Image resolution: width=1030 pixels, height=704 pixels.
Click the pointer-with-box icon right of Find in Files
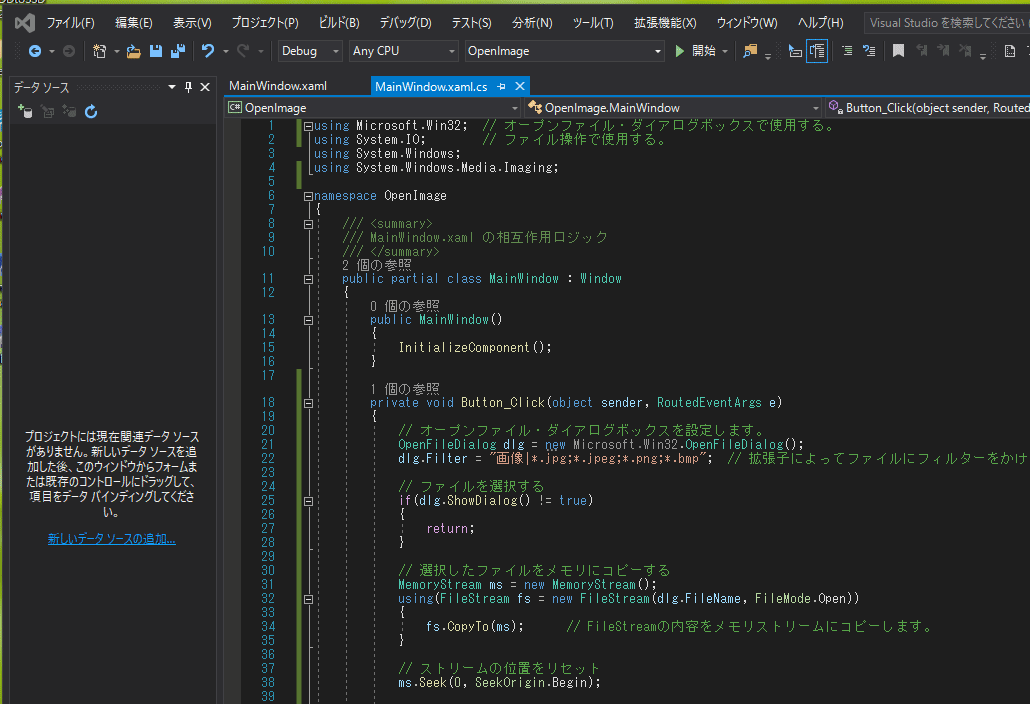pos(795,51)
